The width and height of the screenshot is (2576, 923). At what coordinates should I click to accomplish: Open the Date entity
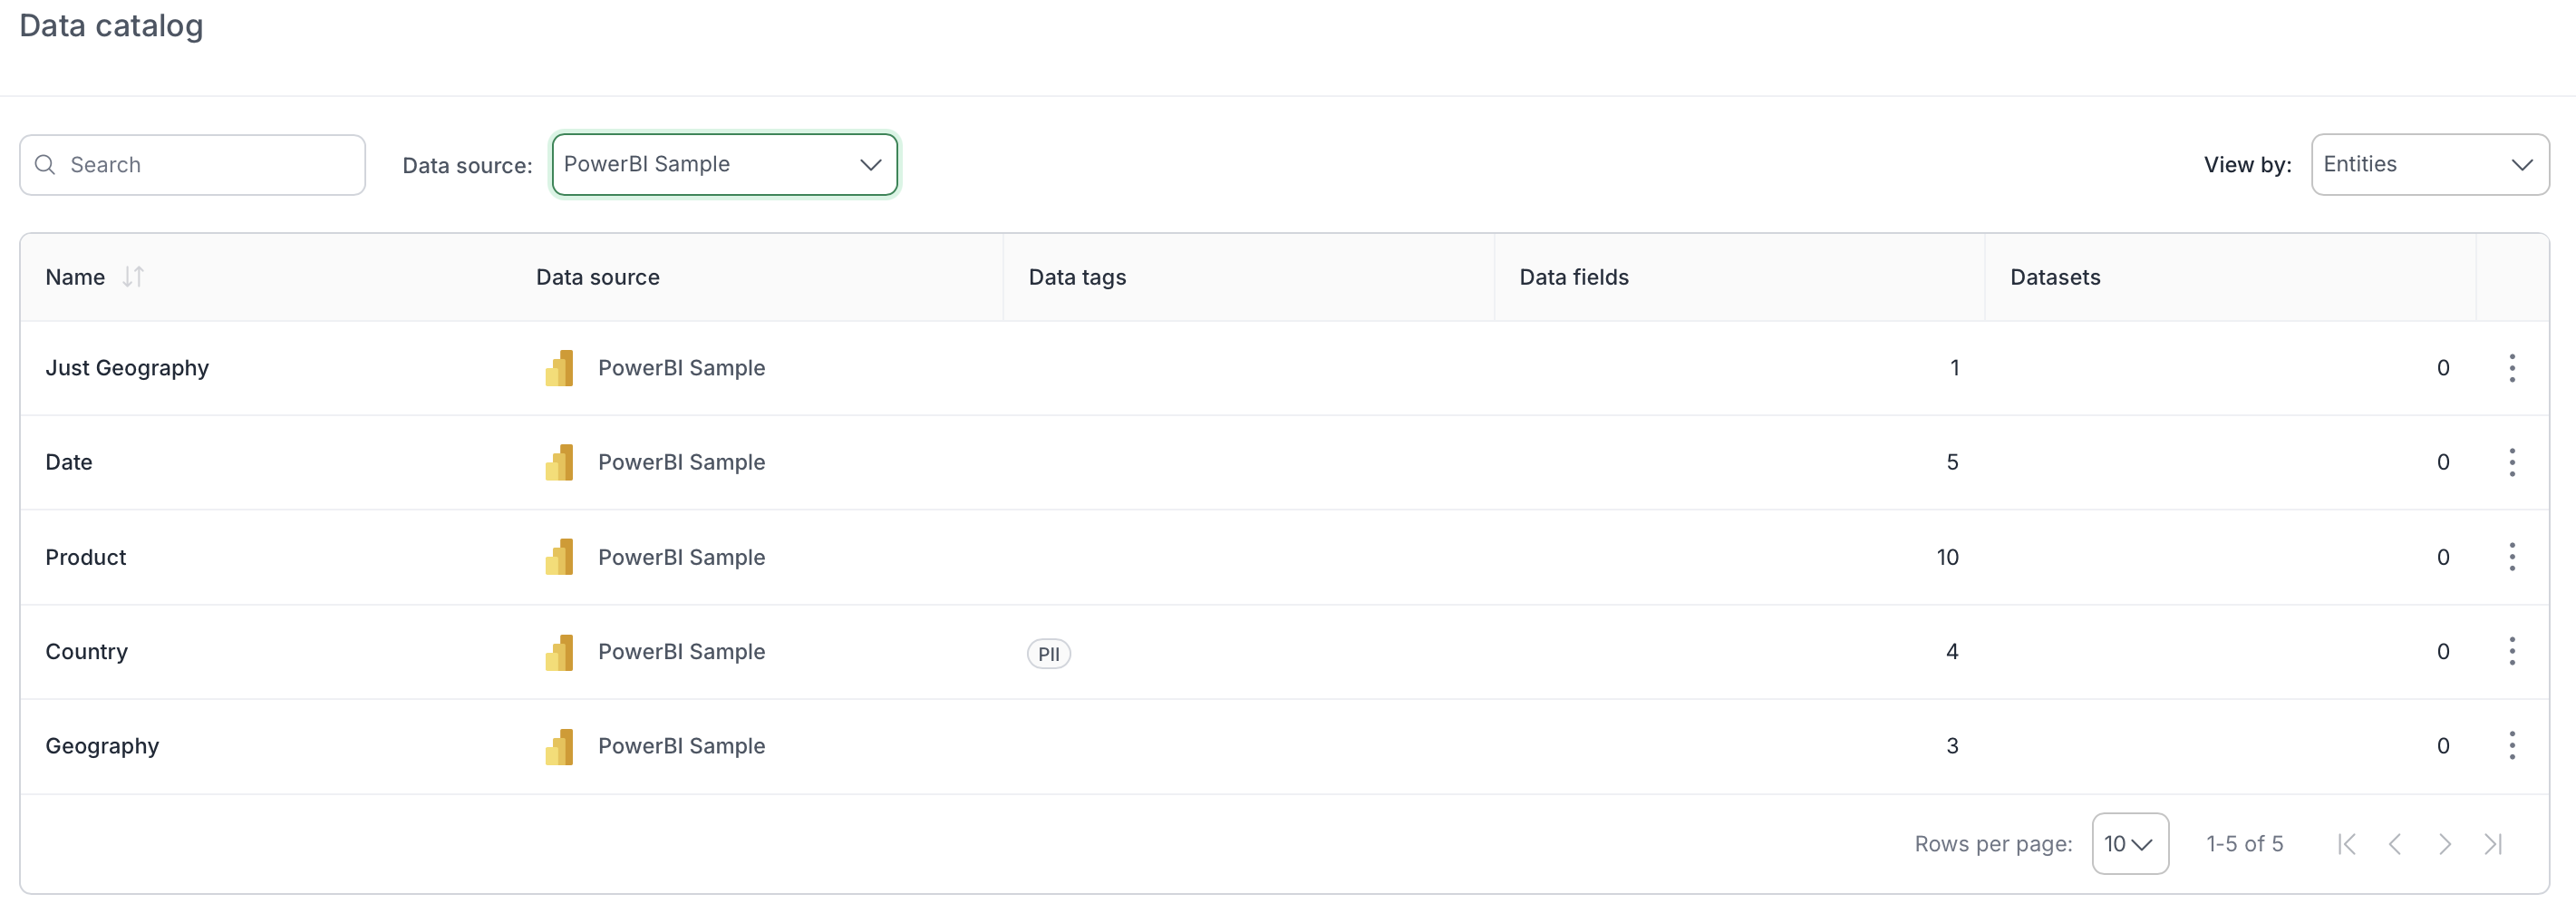(x=69, y=462)
